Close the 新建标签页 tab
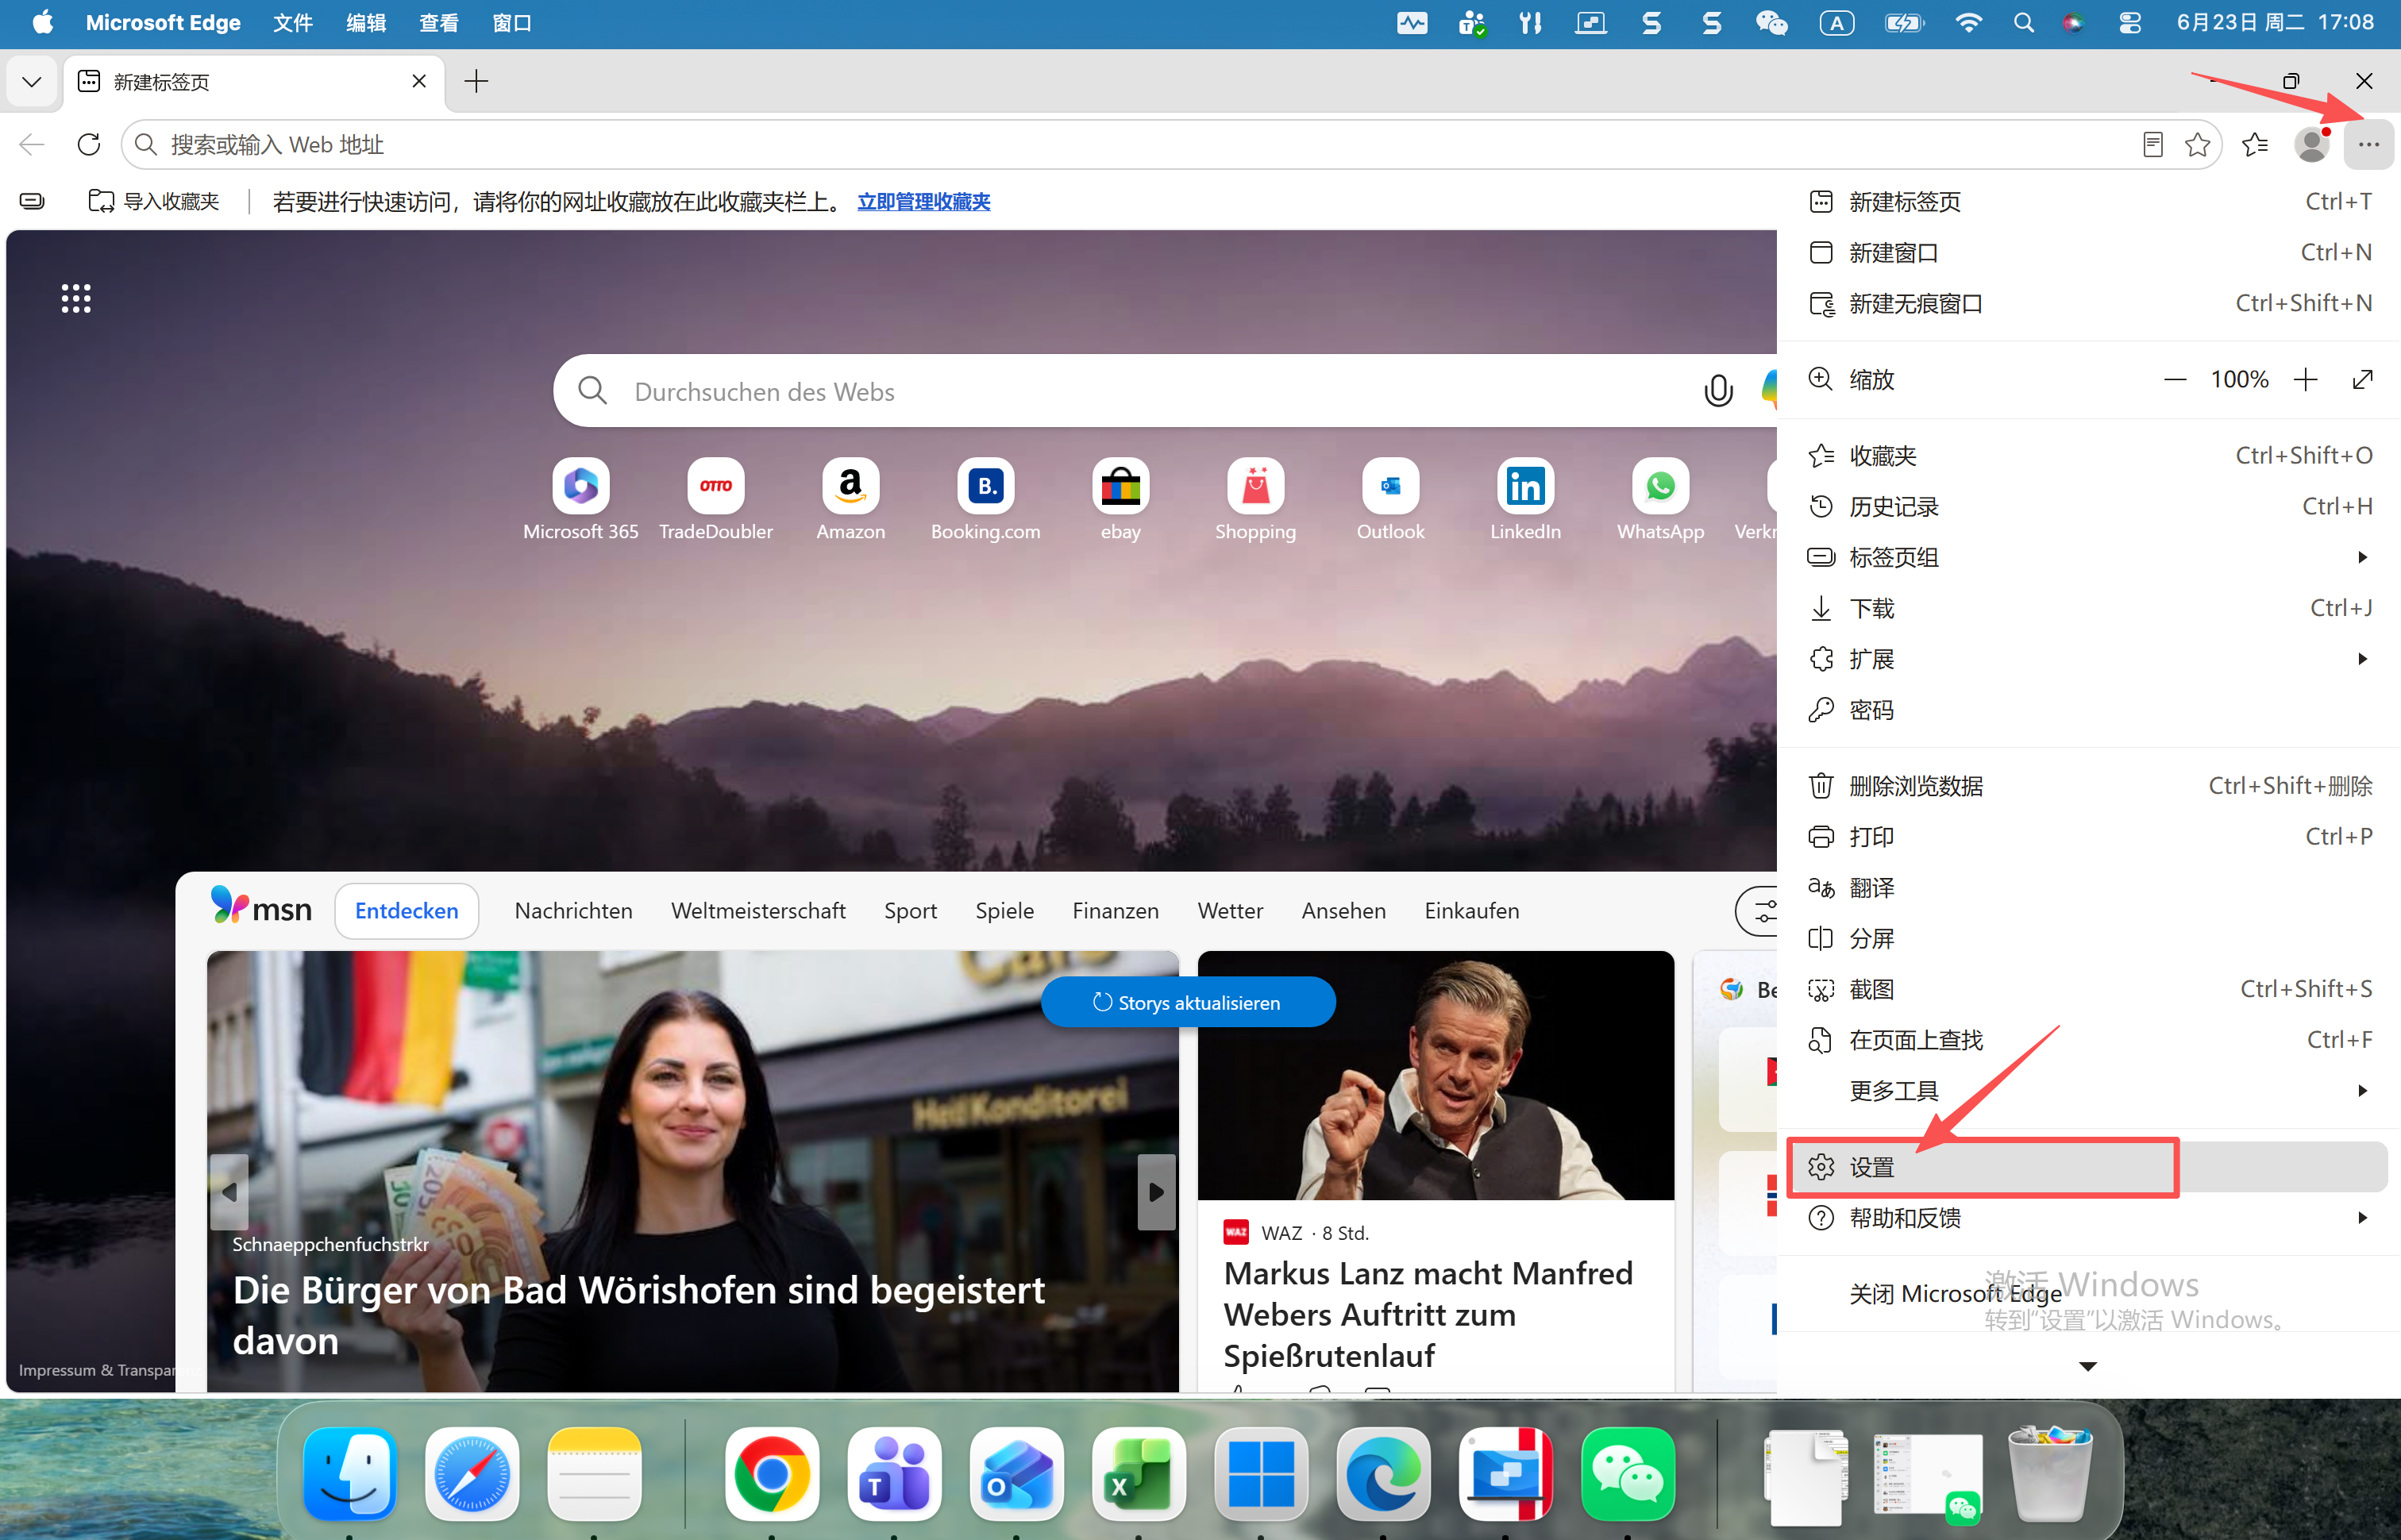Image resolution: width=2401 pixels, height=1540 pixels. point(419,81)
